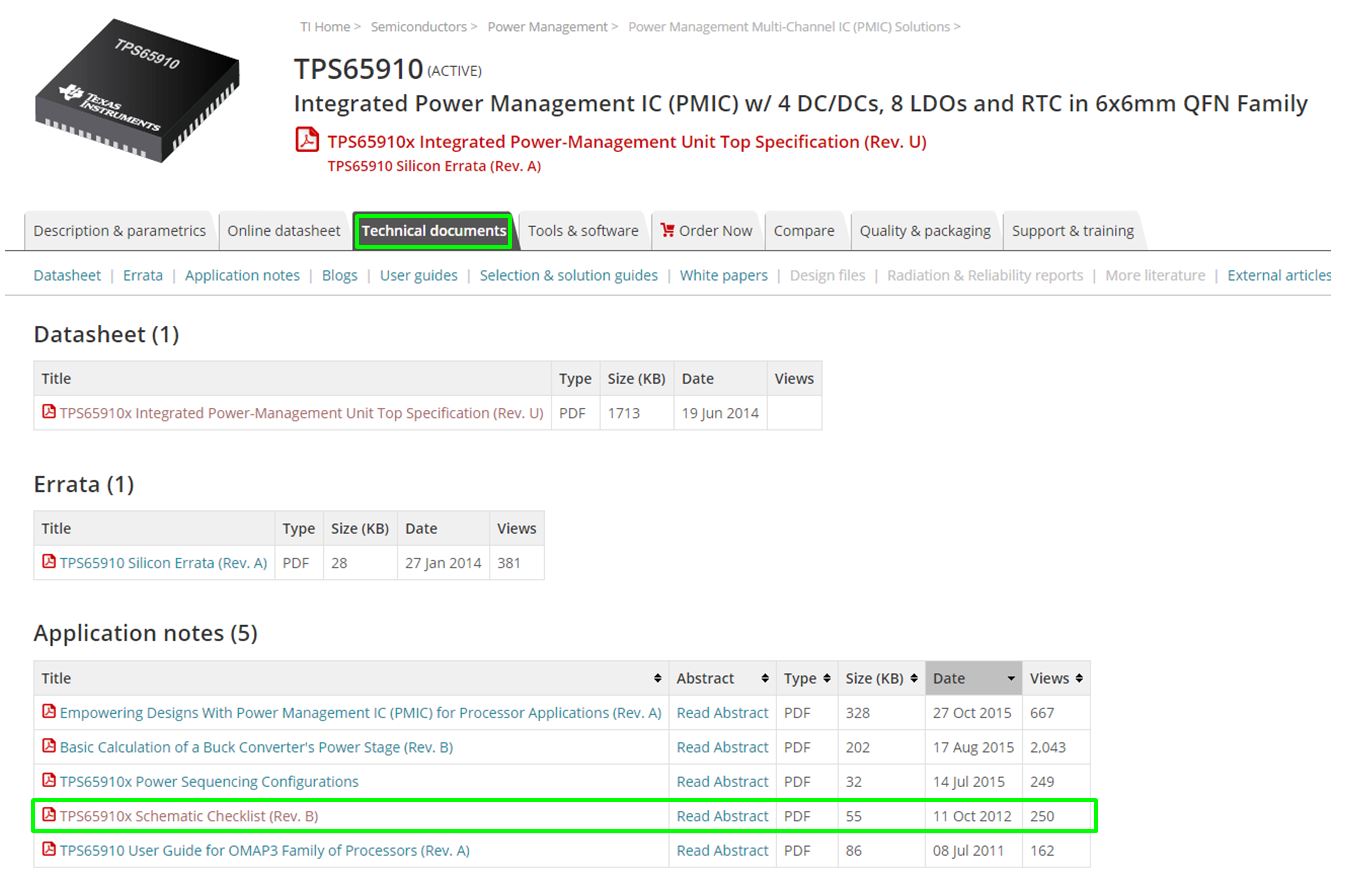The image size is (1347, 880).
Task: Click the PDF icon for Basic Calculation of a Buck Converter
Action: (x=48, y=746)
